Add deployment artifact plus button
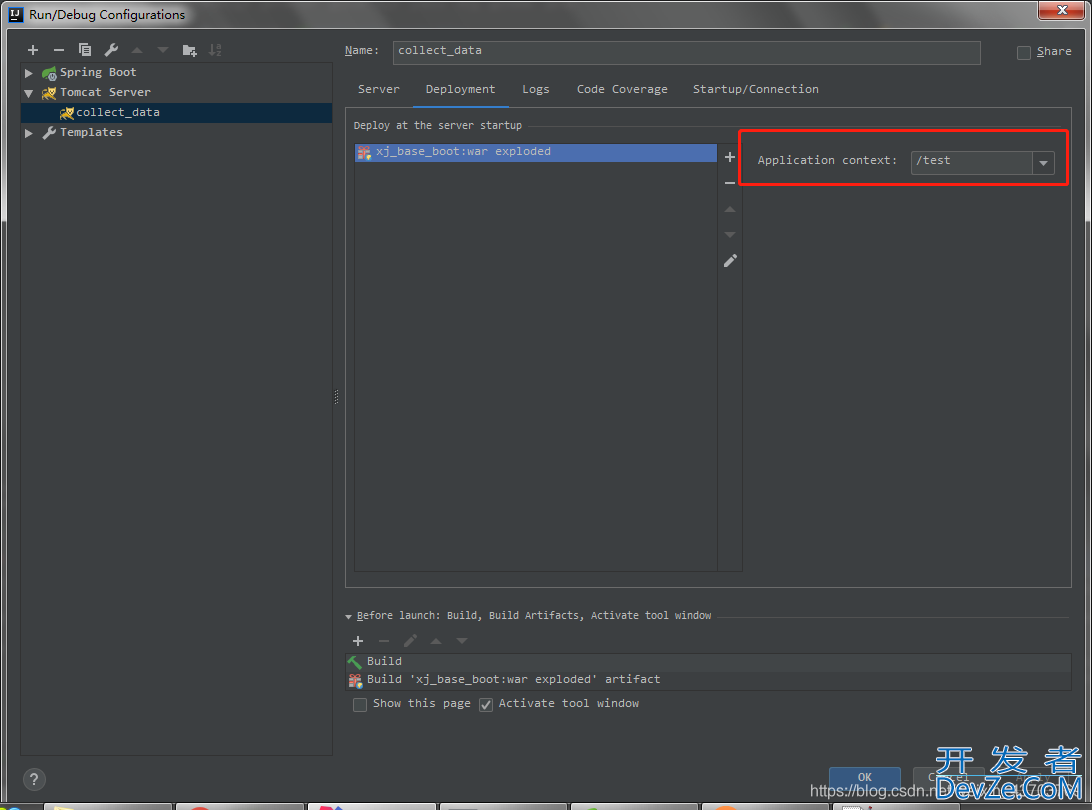 730,157
